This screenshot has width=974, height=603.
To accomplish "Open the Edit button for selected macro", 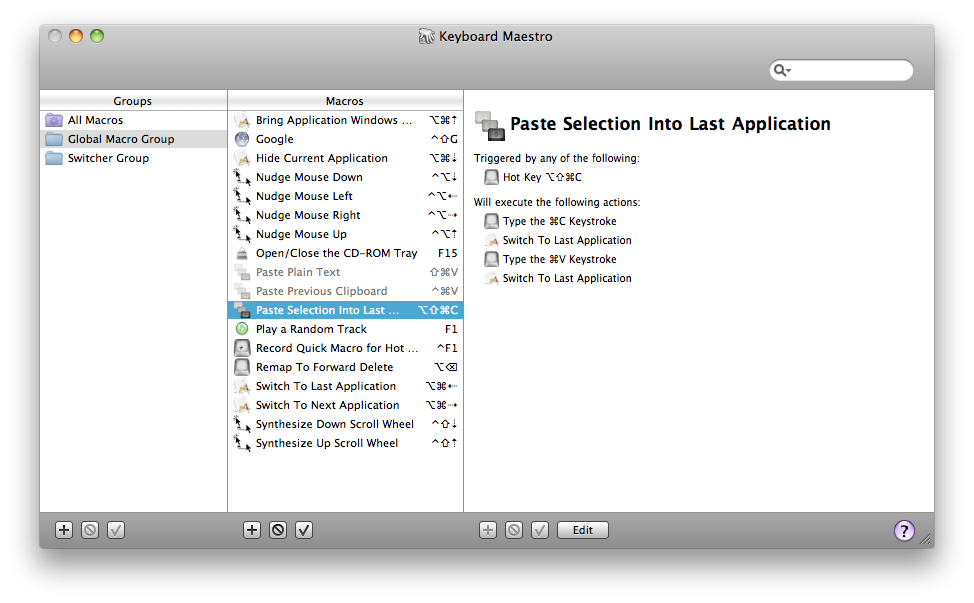I will 583,530.
